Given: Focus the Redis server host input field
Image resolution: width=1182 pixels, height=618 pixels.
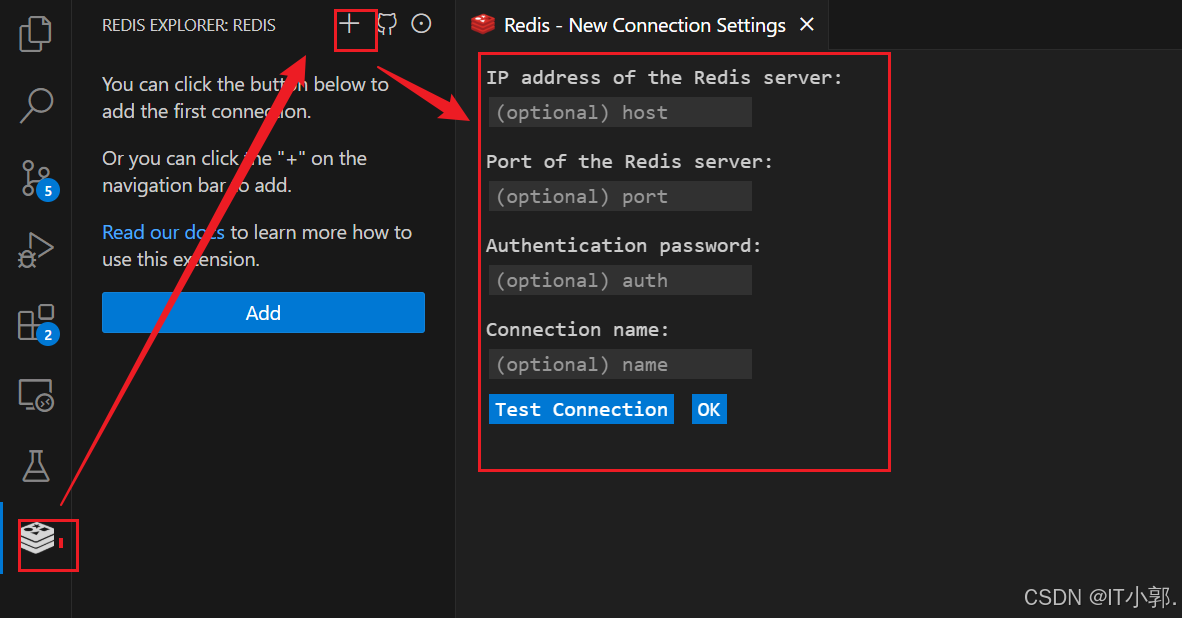Looking at the screenshot, I should pyautogui.click(x=620, y=112).
